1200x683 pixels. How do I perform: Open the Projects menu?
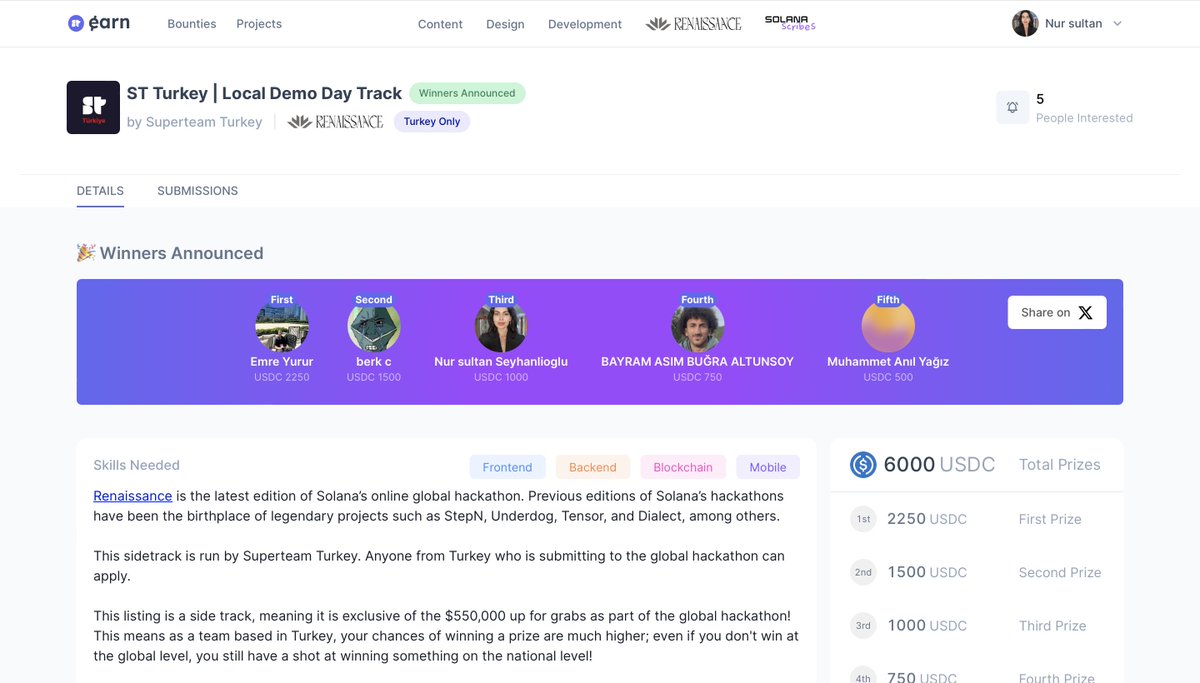click(x=259, y=24)
